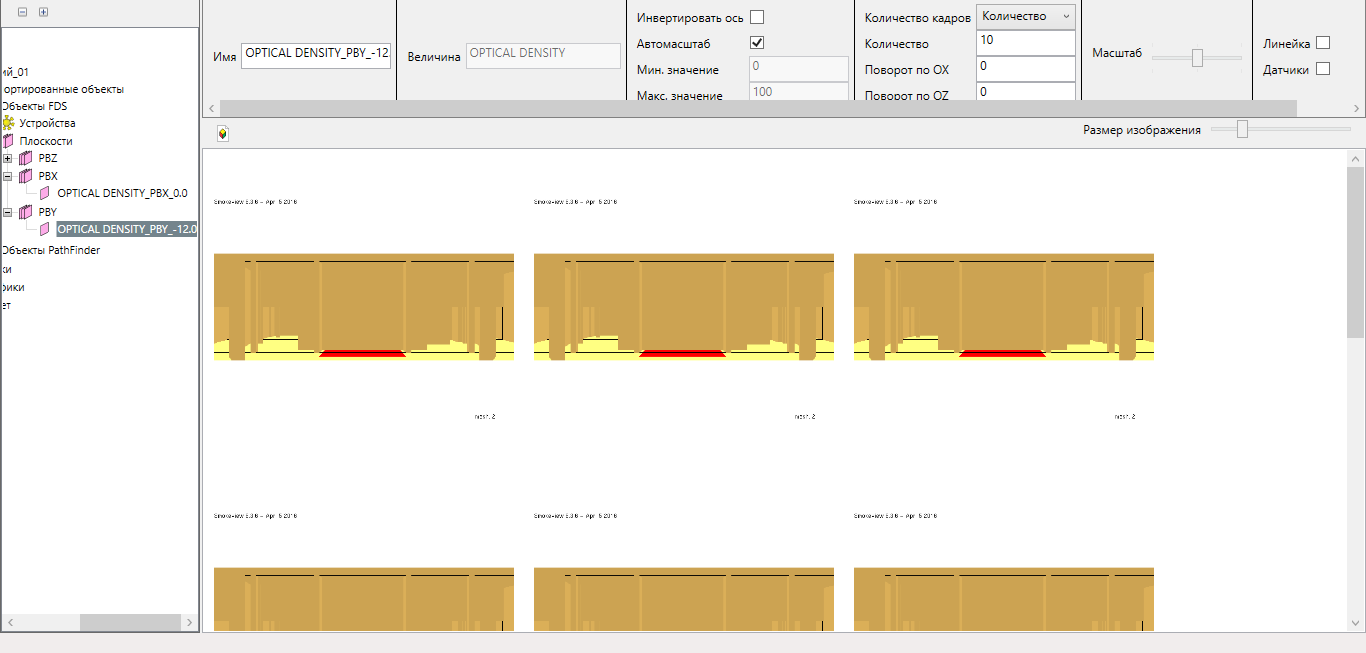The height and width of the screenshot is (653, 1366).
Task: Open the Количество кадров dropdown
Action: [x=1026, y=16]
